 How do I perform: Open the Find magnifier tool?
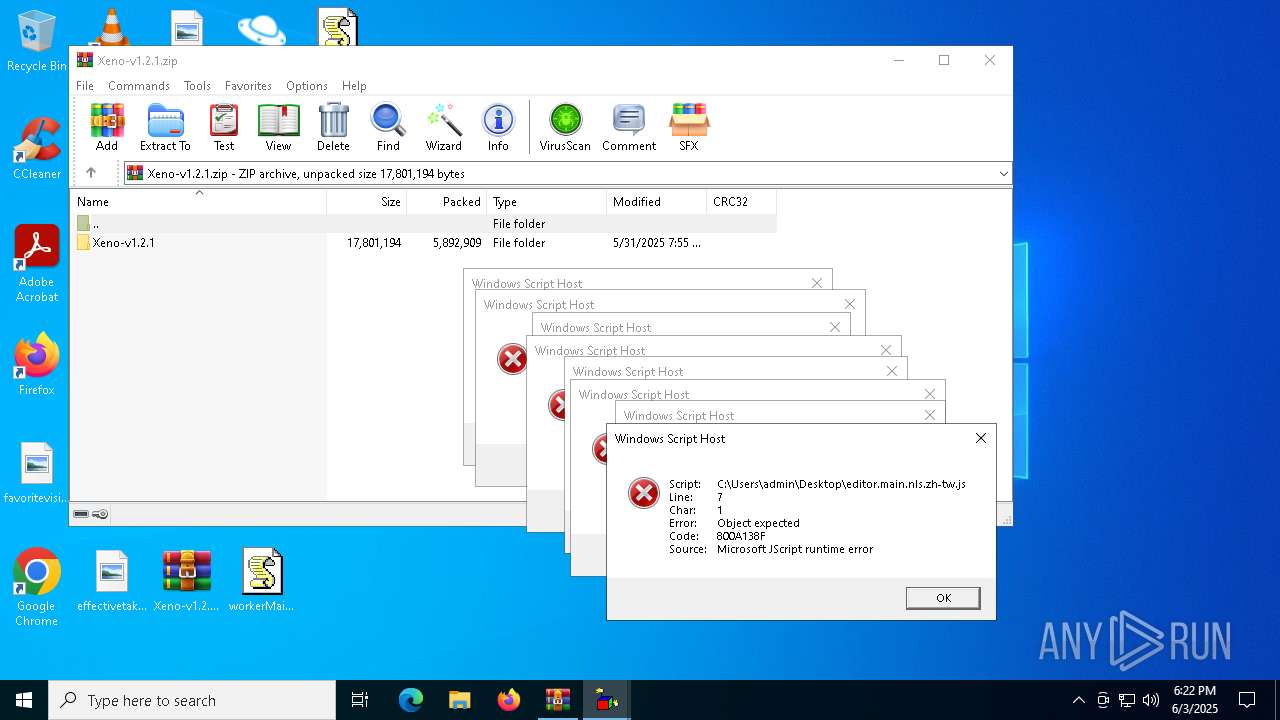coord(388,127)
